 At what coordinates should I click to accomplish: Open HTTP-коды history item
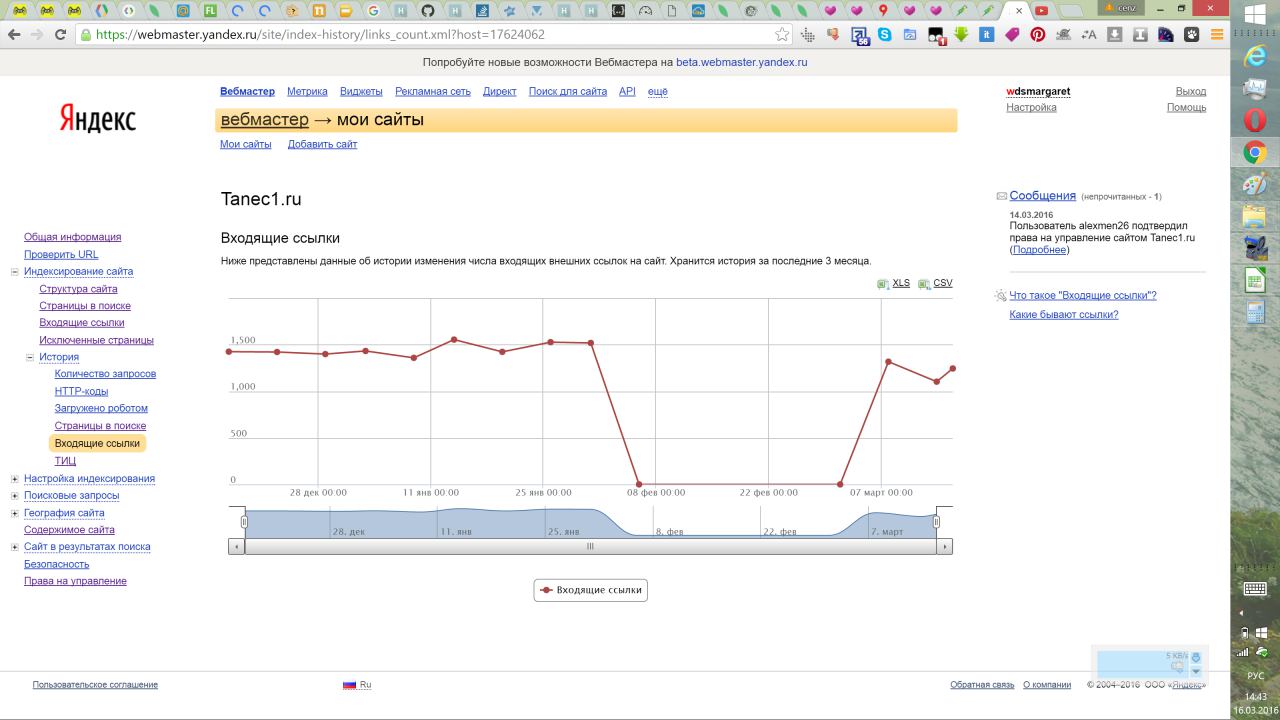(81, 391)
